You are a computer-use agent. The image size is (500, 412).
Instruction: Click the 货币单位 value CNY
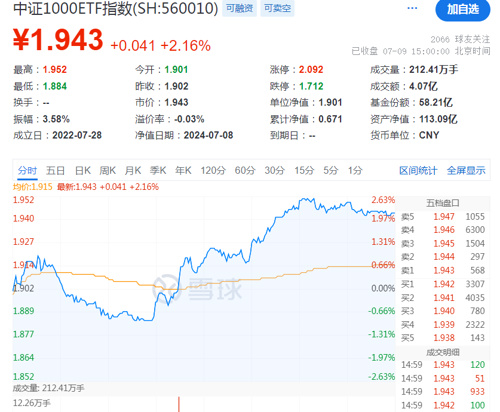point(429,135)
